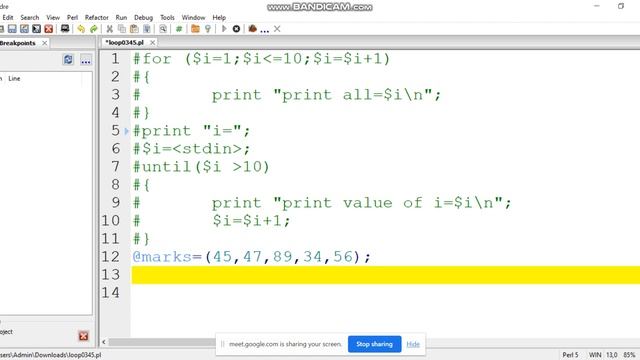Screen dimensions: 640x360
Task: Open the Help menu
Action: [219, 18]
